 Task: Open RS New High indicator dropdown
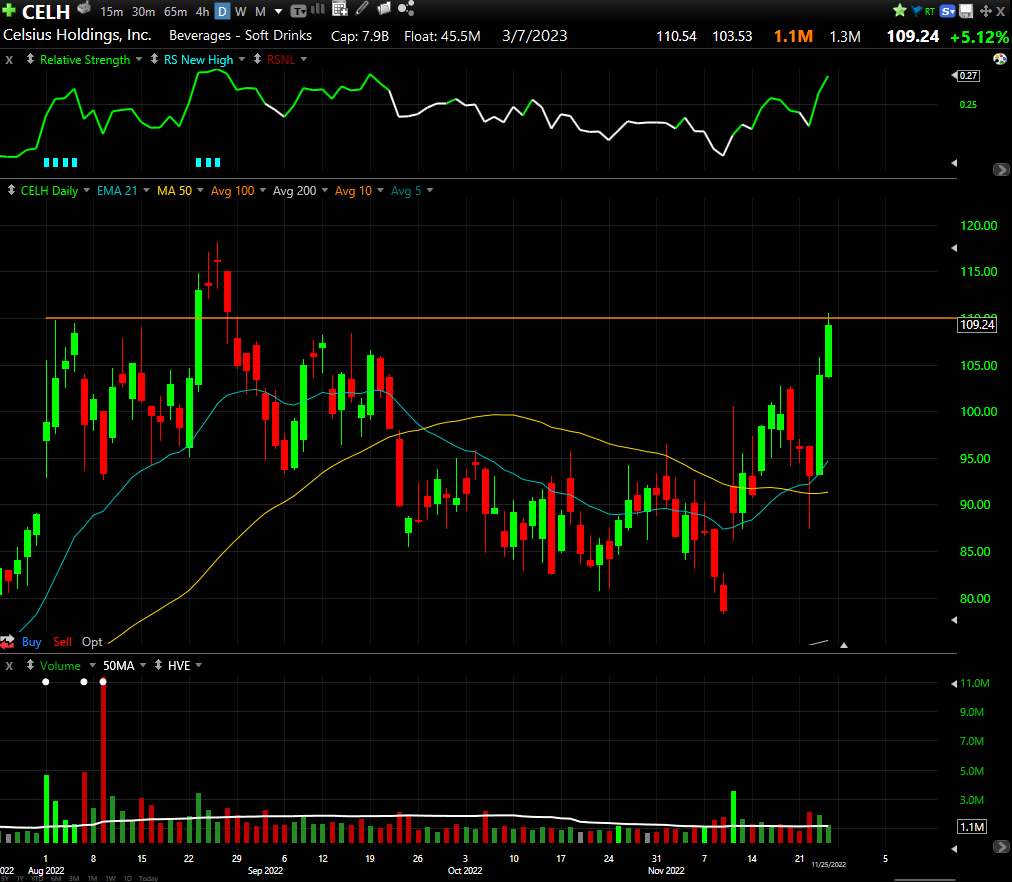(242, 59)
